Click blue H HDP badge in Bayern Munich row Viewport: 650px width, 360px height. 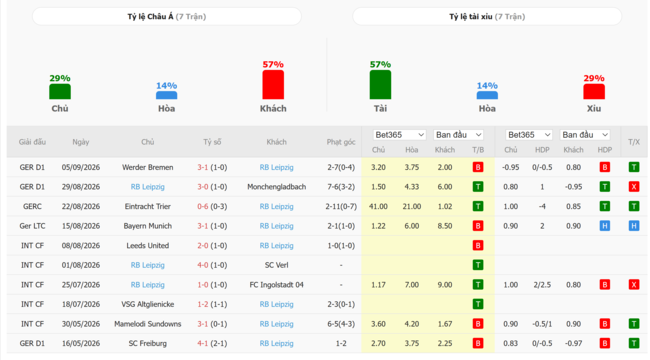(x=605, y=226)
